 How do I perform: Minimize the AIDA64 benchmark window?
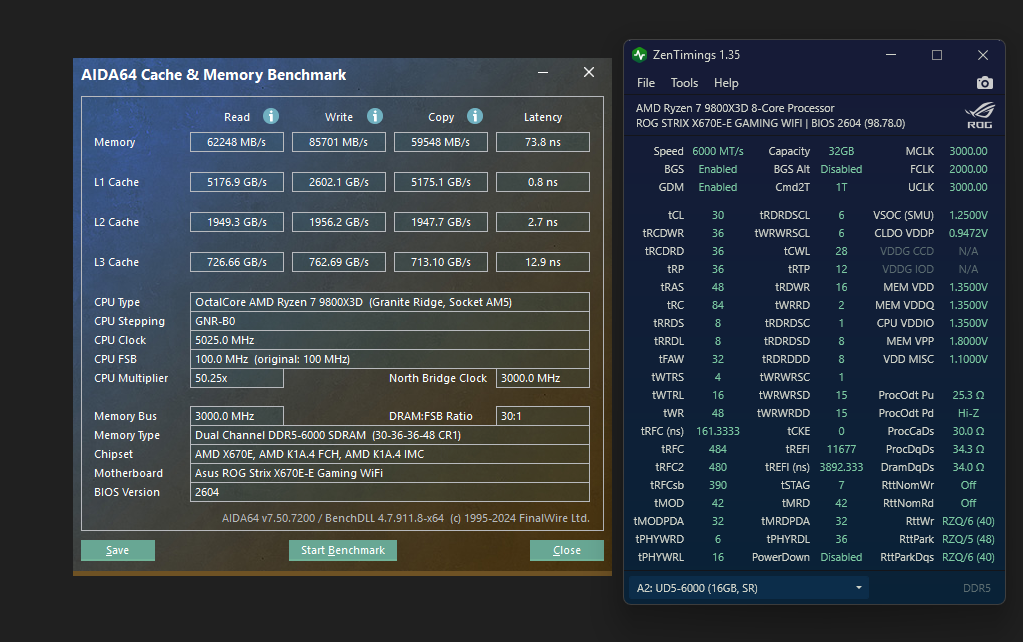(543, 72)
